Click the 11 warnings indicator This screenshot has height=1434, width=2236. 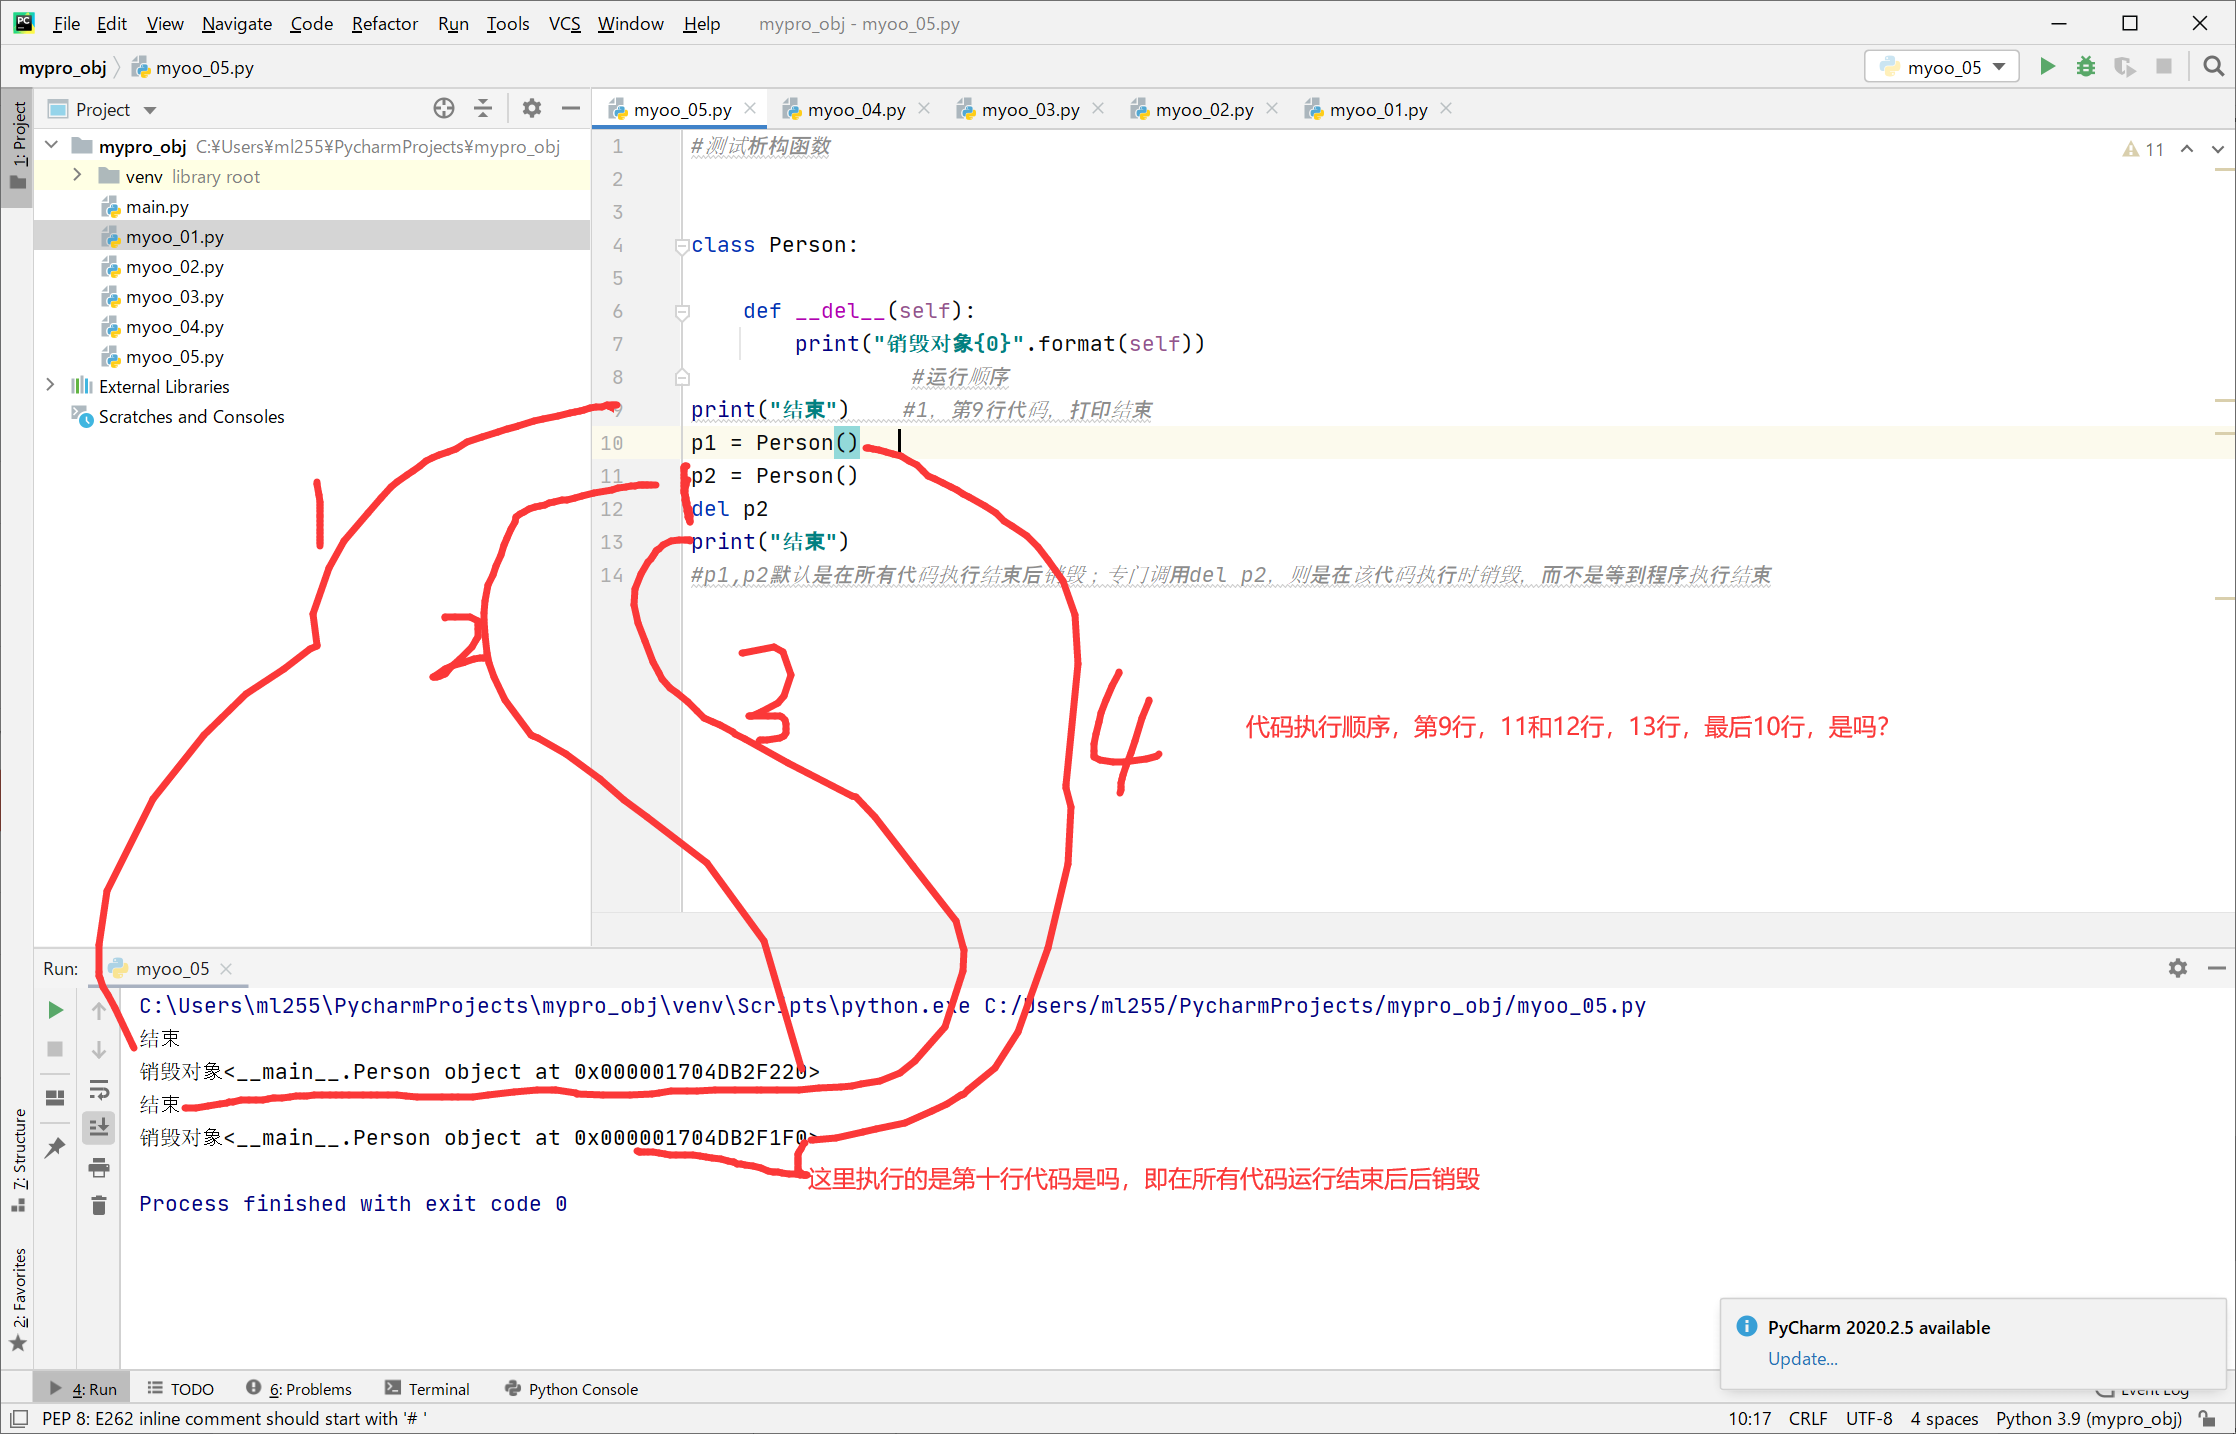click(2143, 149)
